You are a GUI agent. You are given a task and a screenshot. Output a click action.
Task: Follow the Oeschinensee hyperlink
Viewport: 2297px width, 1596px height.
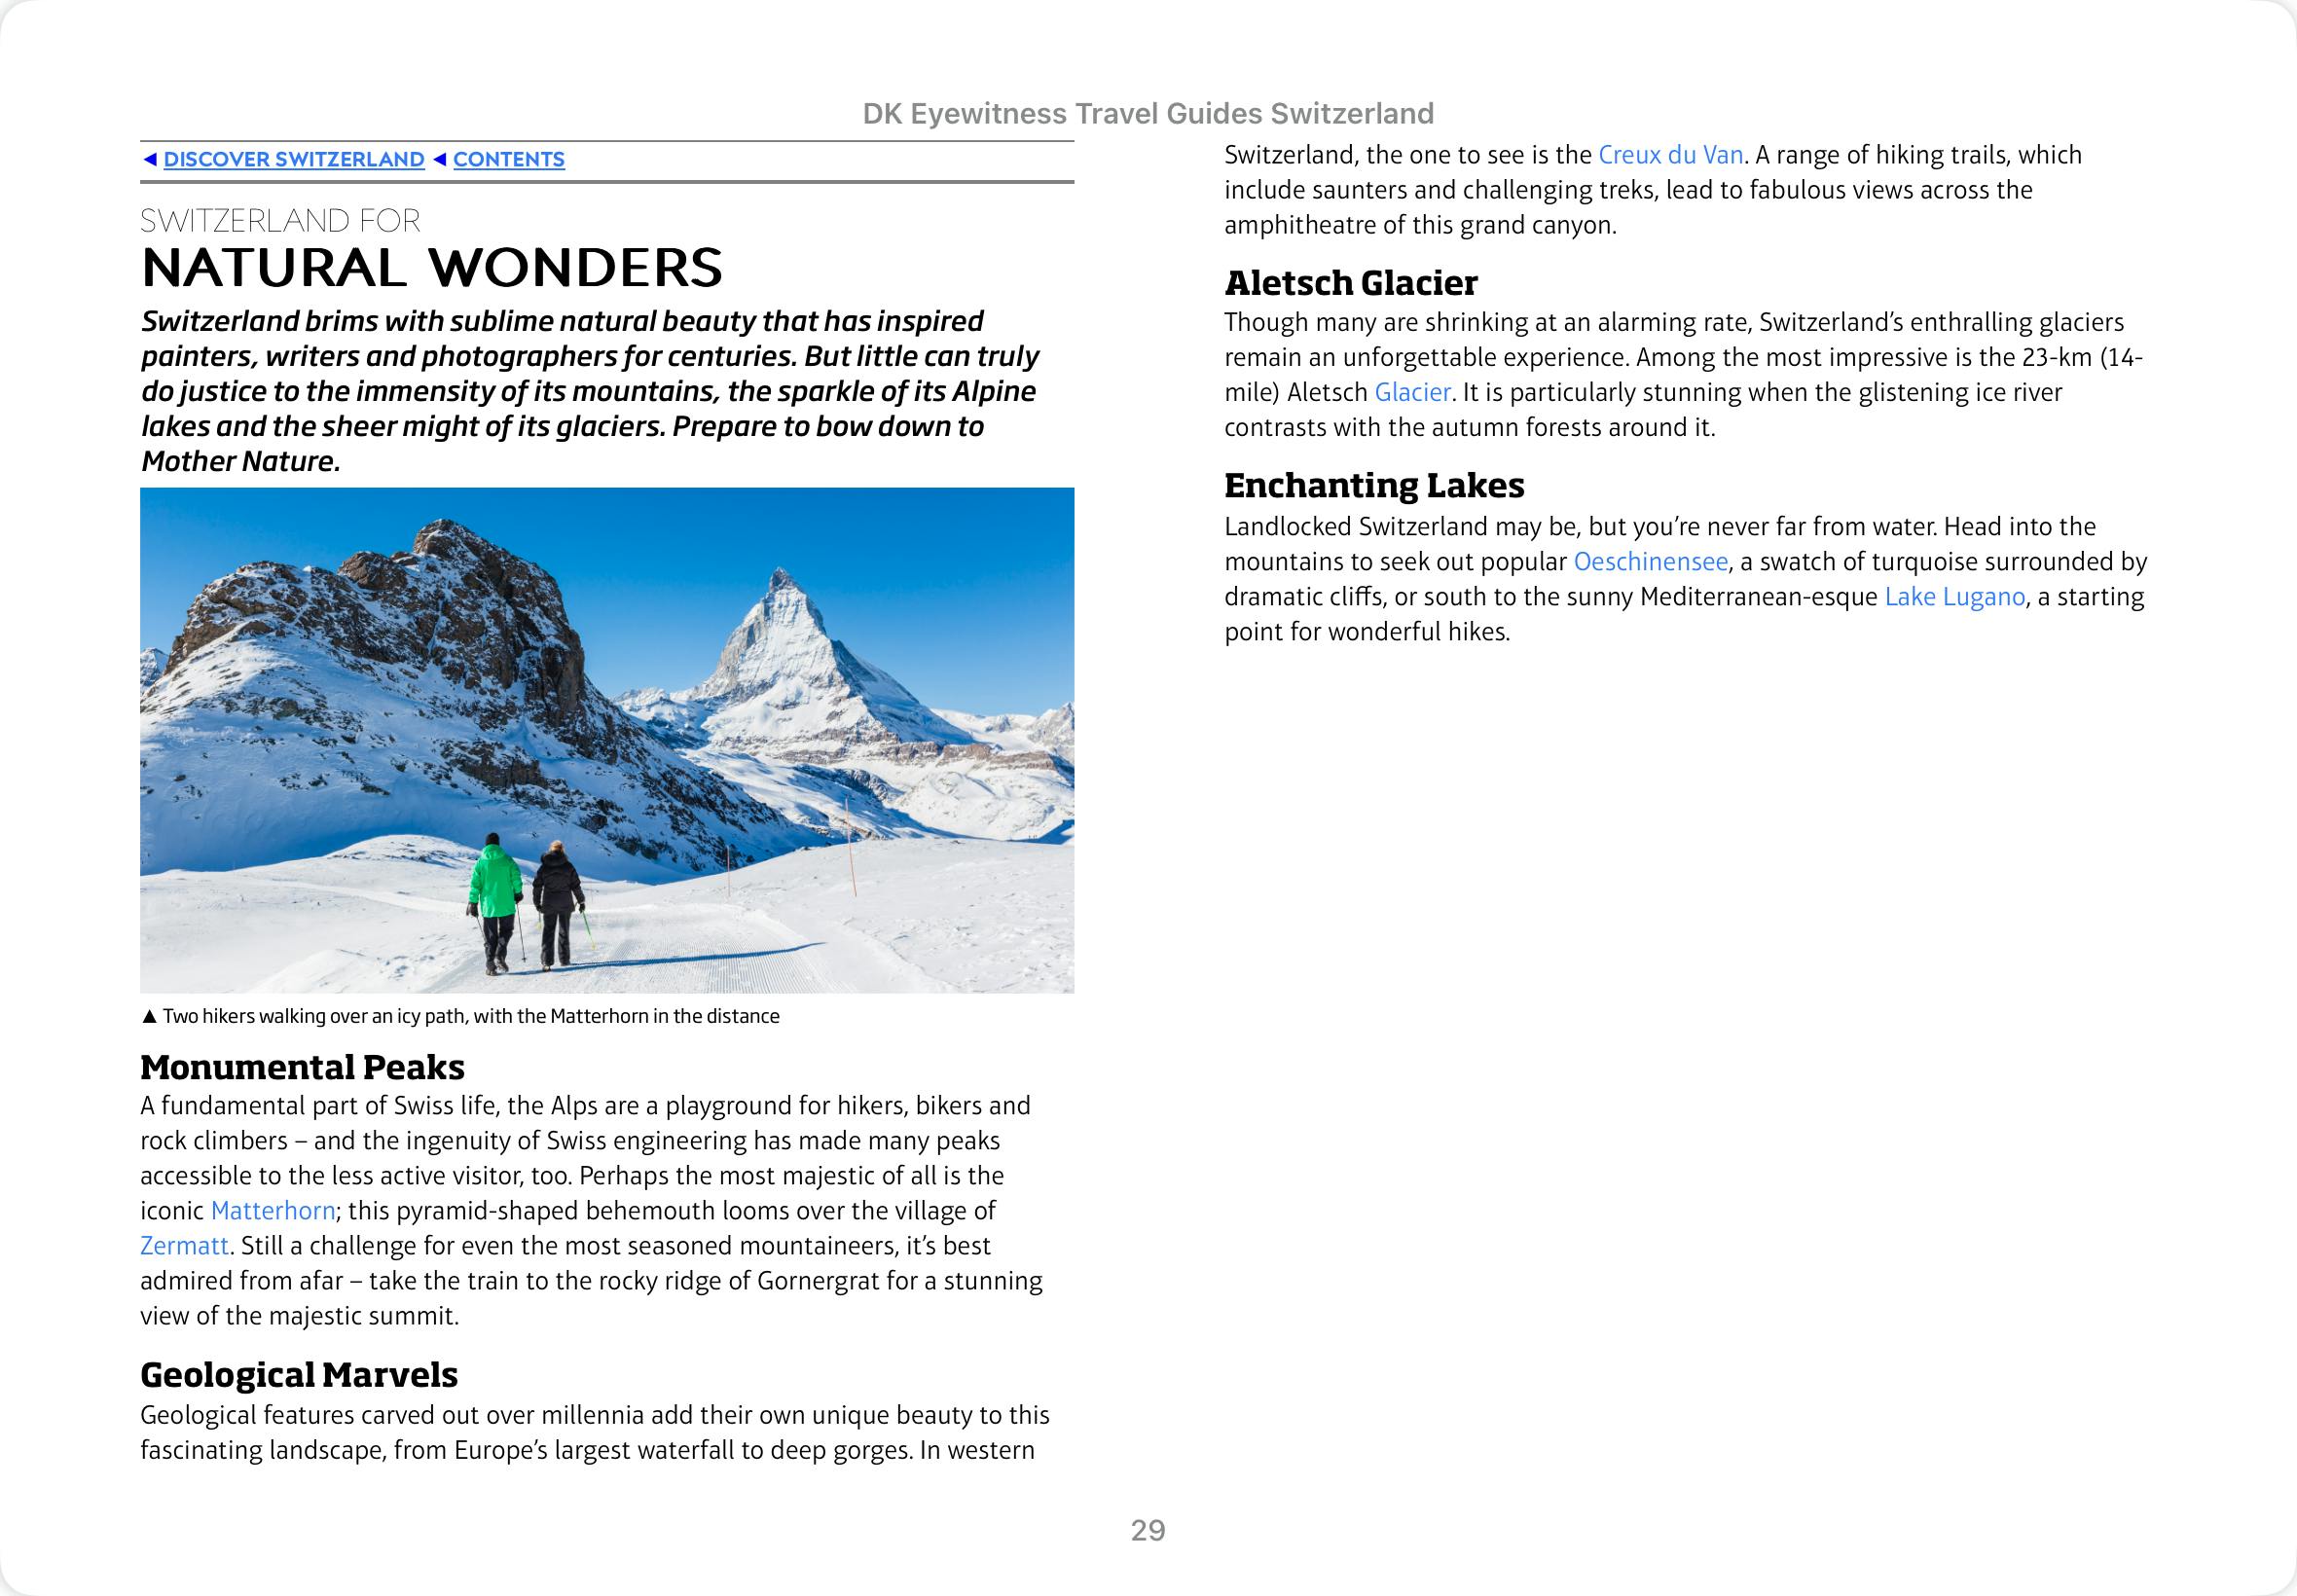pyautogui.click(x=1650, y=562)
